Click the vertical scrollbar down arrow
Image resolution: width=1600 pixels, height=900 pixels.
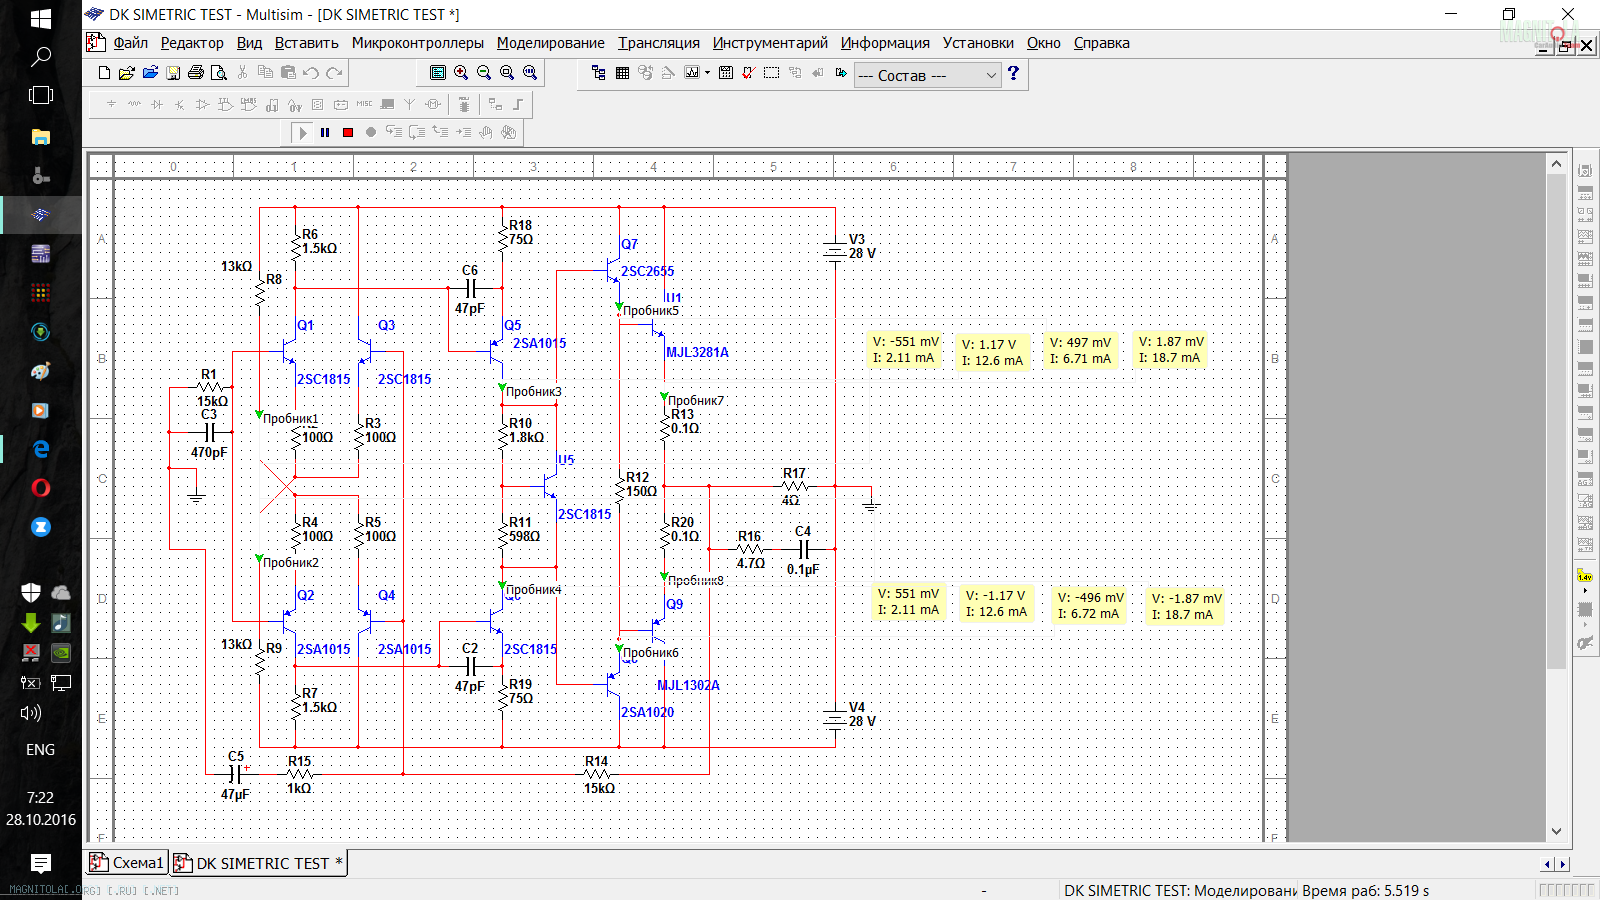coord(1556,831)
